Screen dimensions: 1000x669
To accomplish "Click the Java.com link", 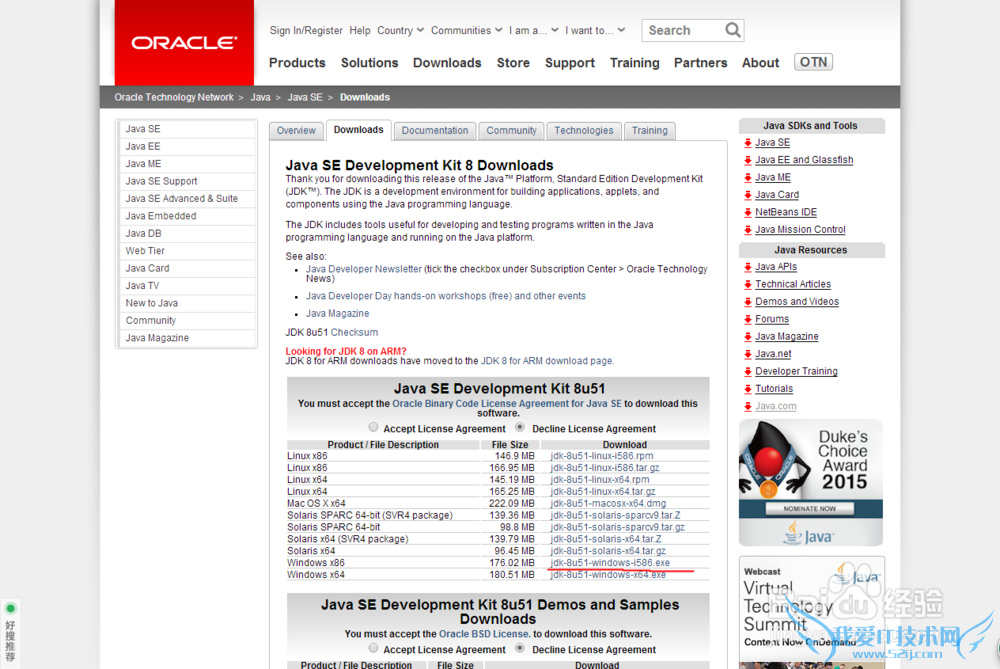I will pyautogui.click(x=776, y=406).
